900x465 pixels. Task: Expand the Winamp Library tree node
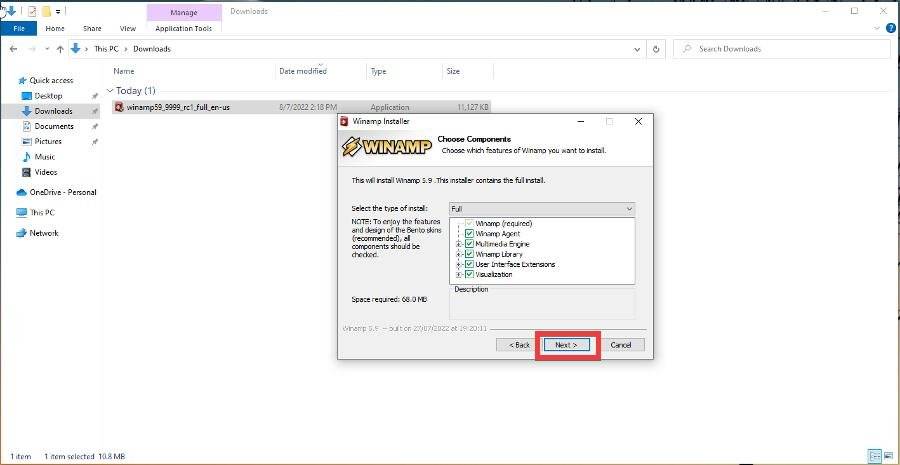click(459, 254)
